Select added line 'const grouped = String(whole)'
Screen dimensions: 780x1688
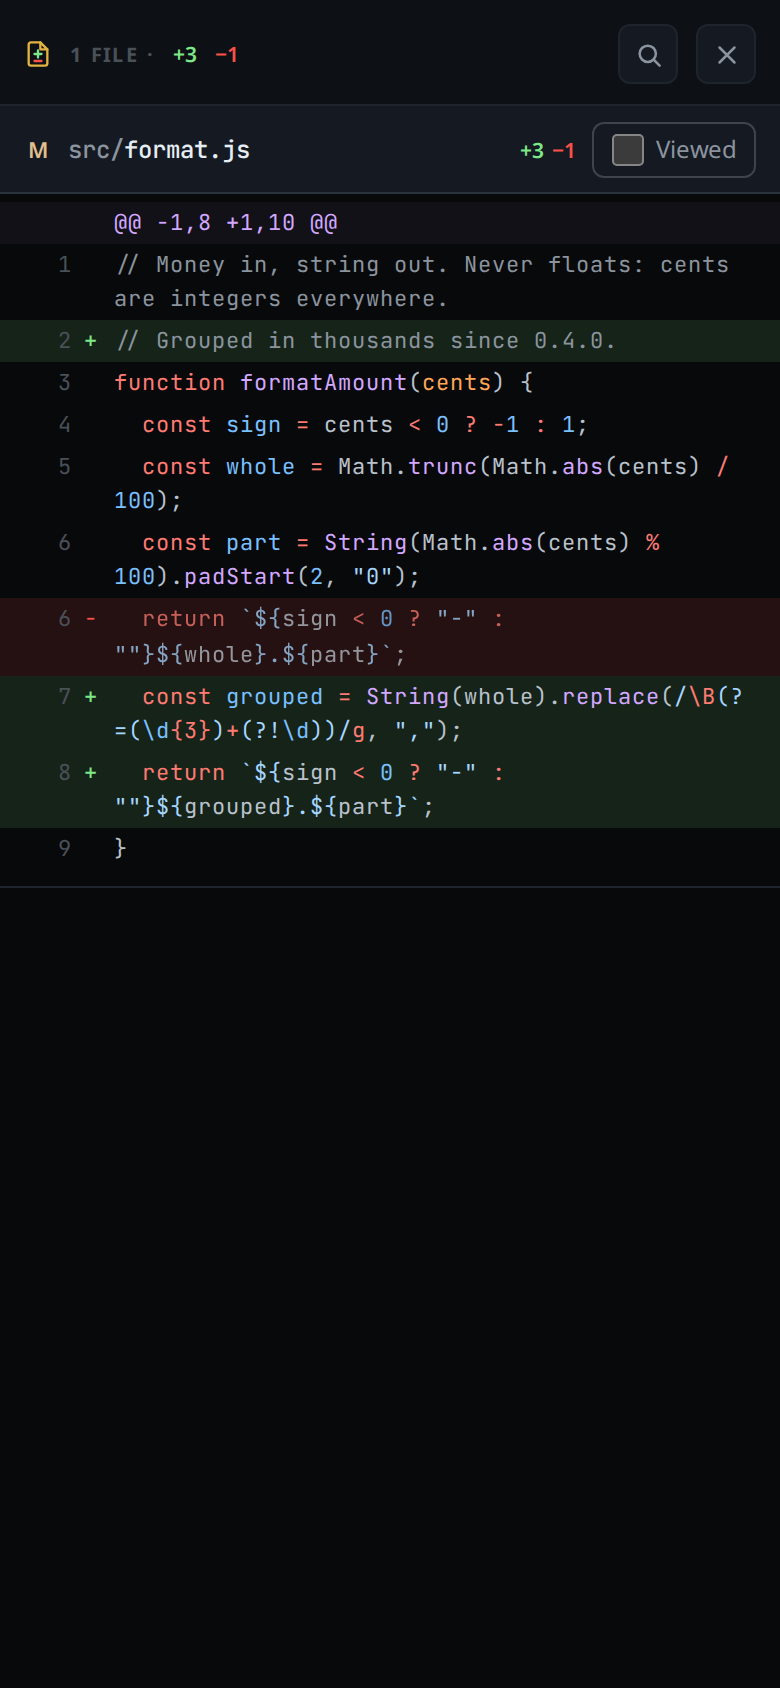390,714
